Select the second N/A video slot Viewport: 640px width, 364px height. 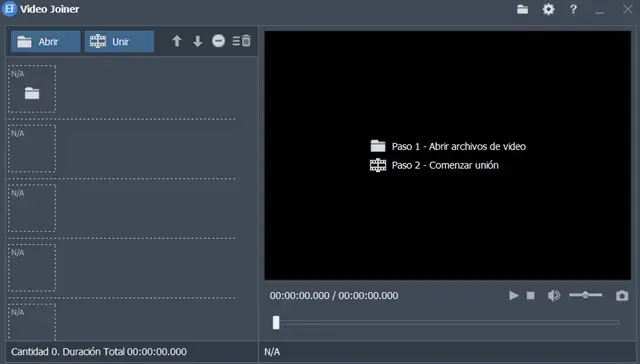(32, 149)
